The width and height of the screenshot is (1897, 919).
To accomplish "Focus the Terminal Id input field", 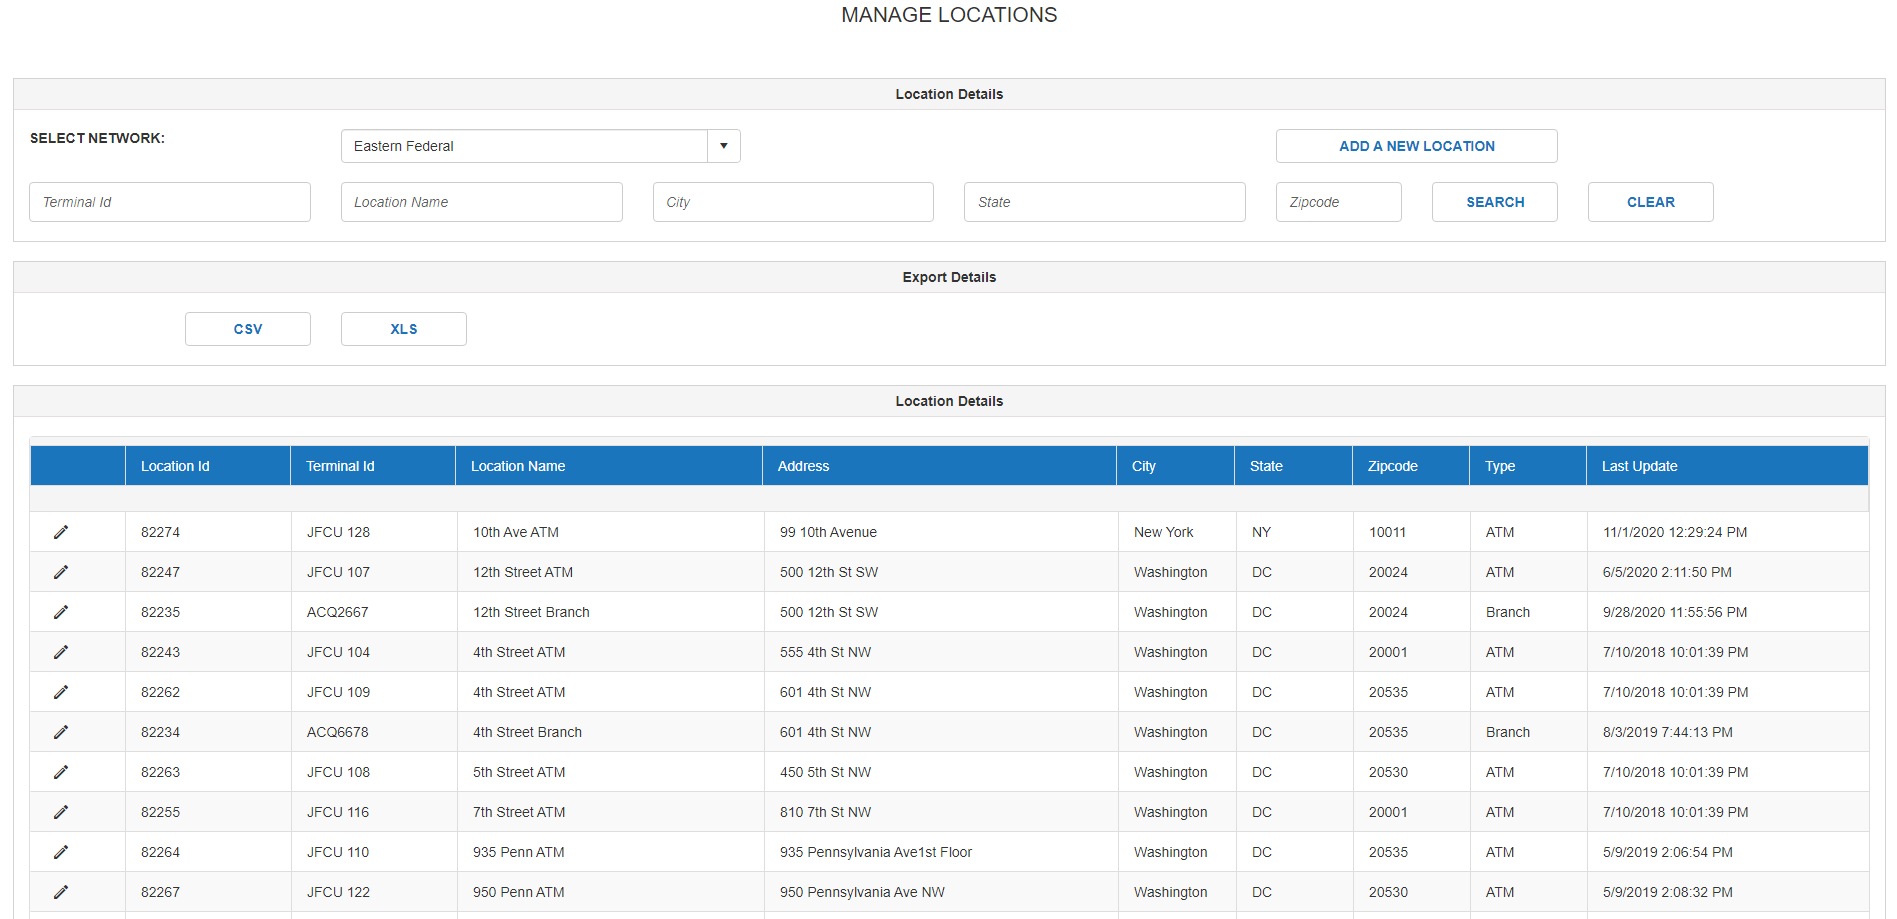I will pyautogui.click(x=170, y=202).
